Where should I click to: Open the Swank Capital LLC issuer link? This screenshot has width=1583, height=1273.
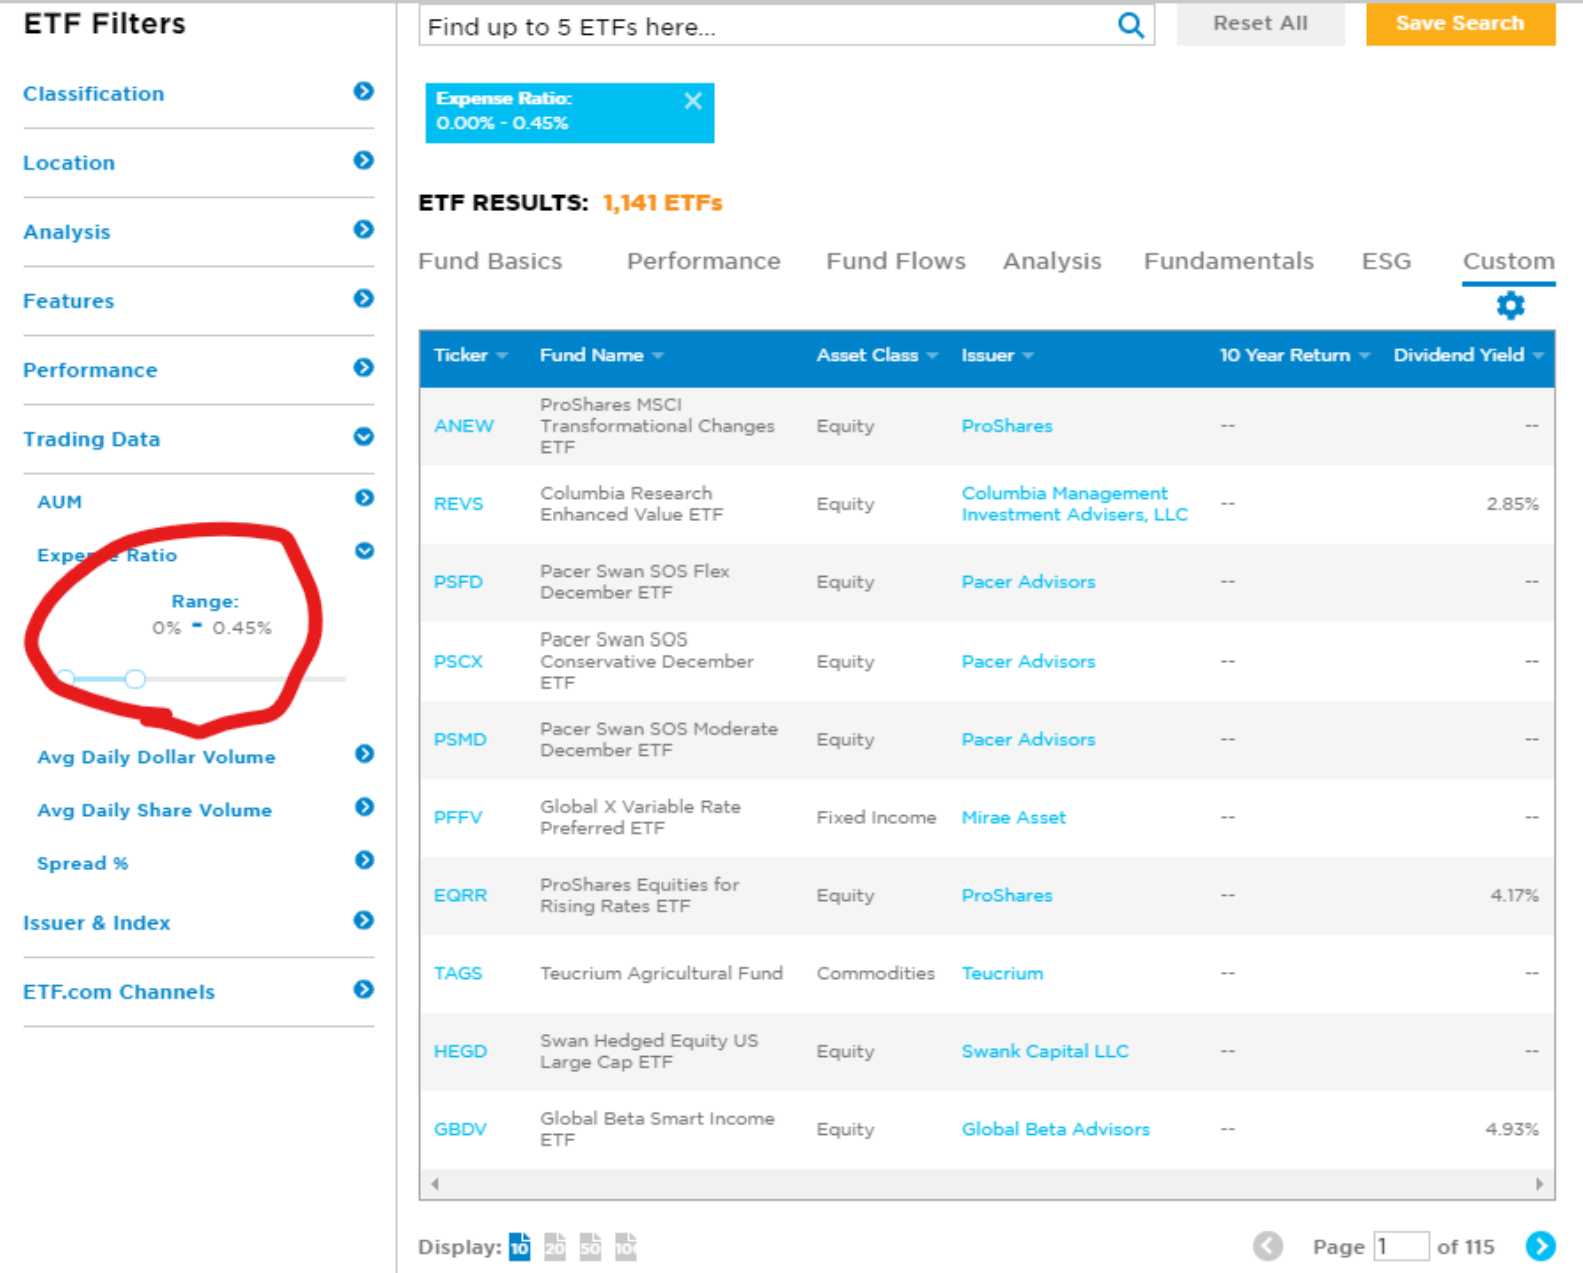click(x=1045, y=1051)
